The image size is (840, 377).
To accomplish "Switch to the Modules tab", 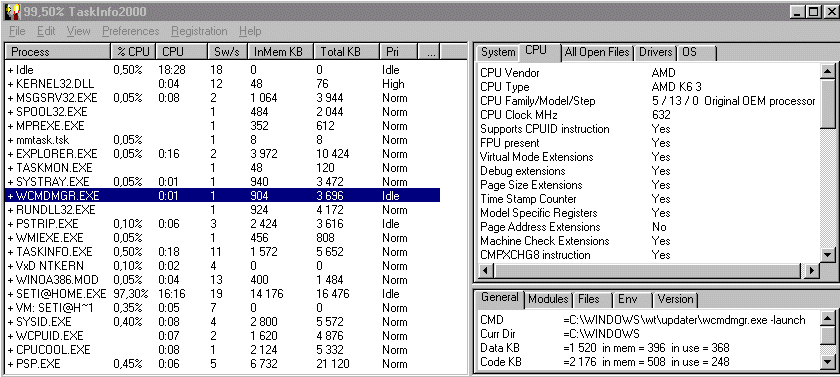I will click(x=548, y=299).
